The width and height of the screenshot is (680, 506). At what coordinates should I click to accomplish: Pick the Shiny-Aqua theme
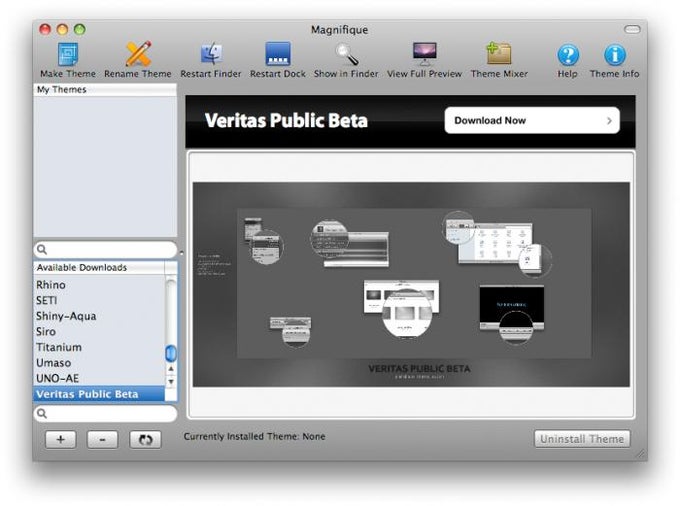99,316
